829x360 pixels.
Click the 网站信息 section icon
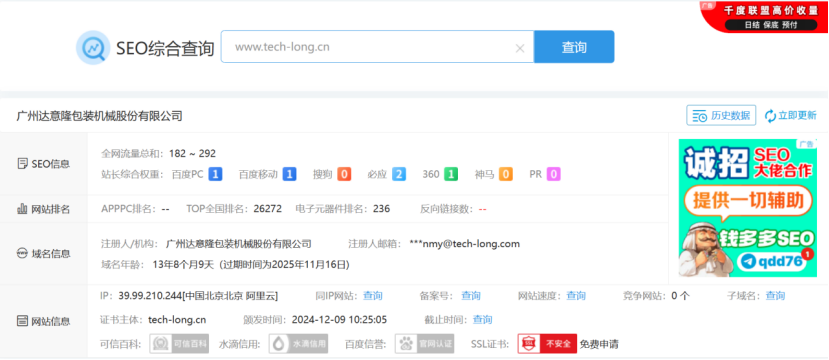22,321
